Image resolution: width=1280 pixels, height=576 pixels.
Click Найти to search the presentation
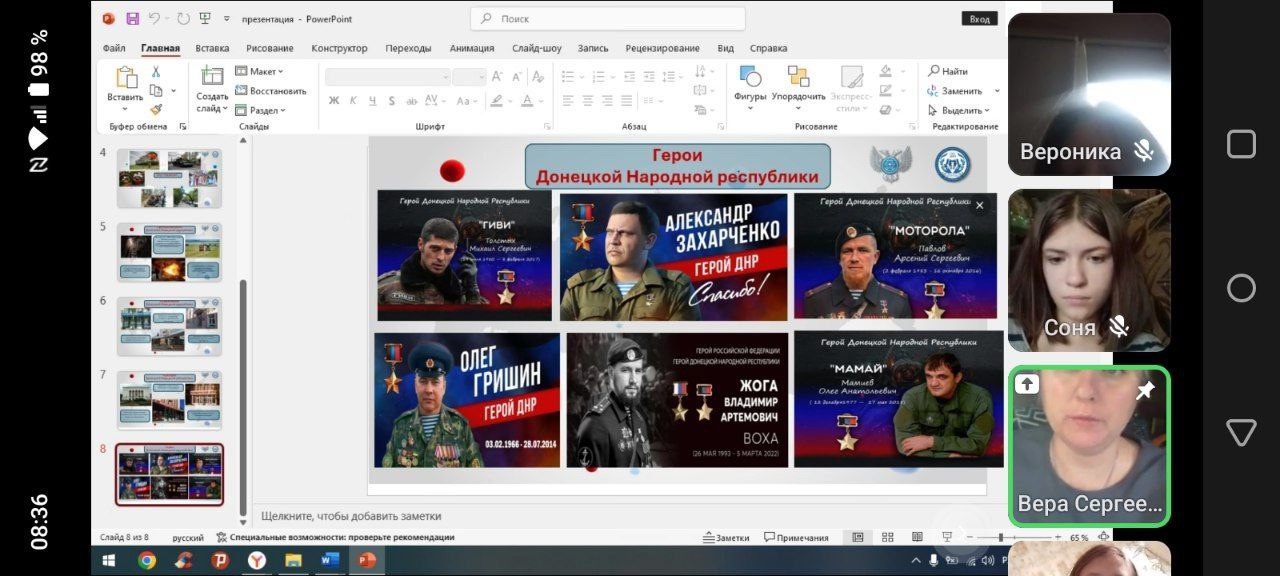[948, 71]
